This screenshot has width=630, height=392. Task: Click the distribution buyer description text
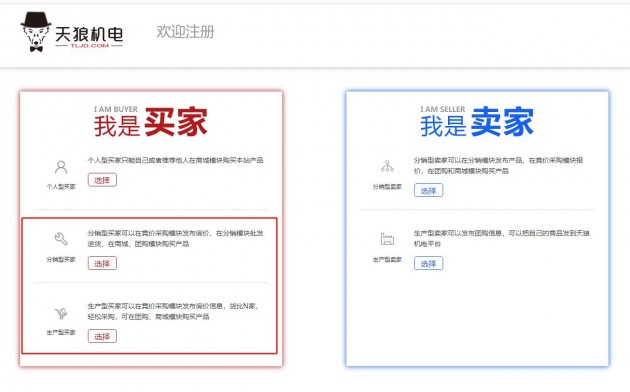pyautogui.click(x=176, y=239)
